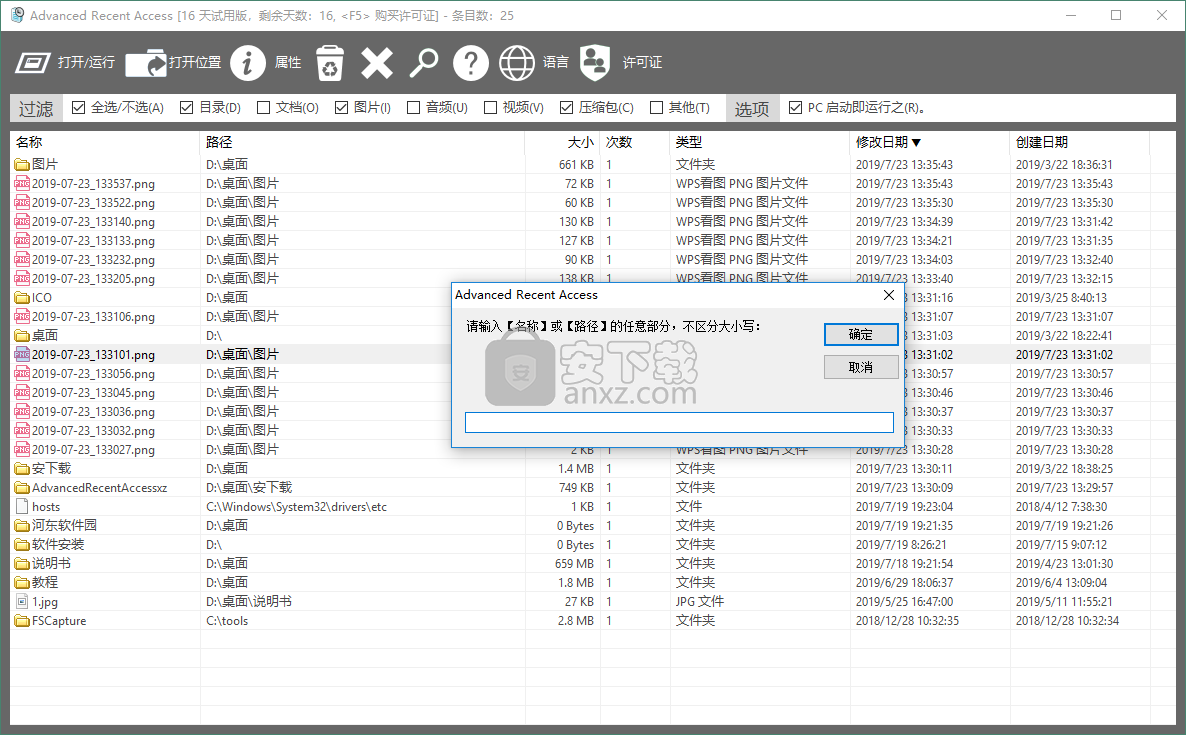Sort by Type (类型) column header
Screen dimensions: 1186x735
coord(759,142)
